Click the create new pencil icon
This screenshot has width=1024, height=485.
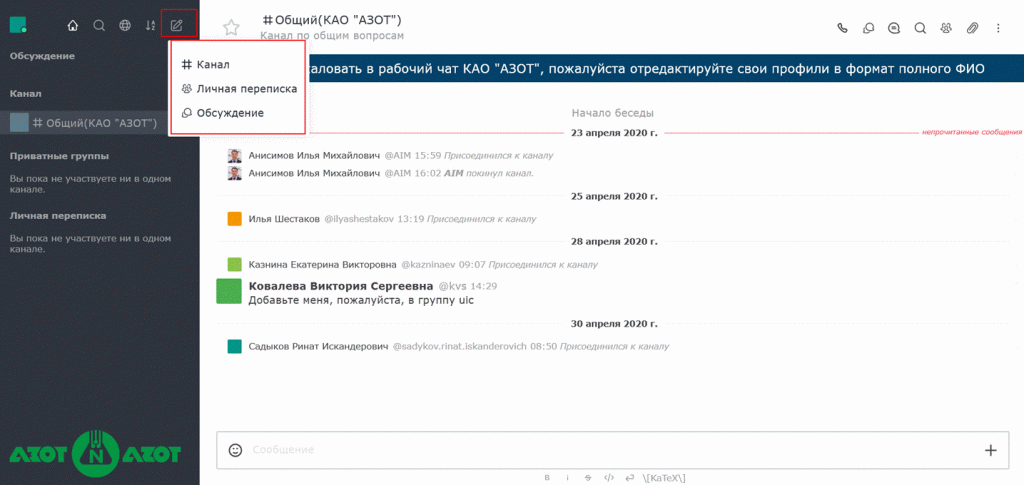pyautogui.click(x=176, y=26)
